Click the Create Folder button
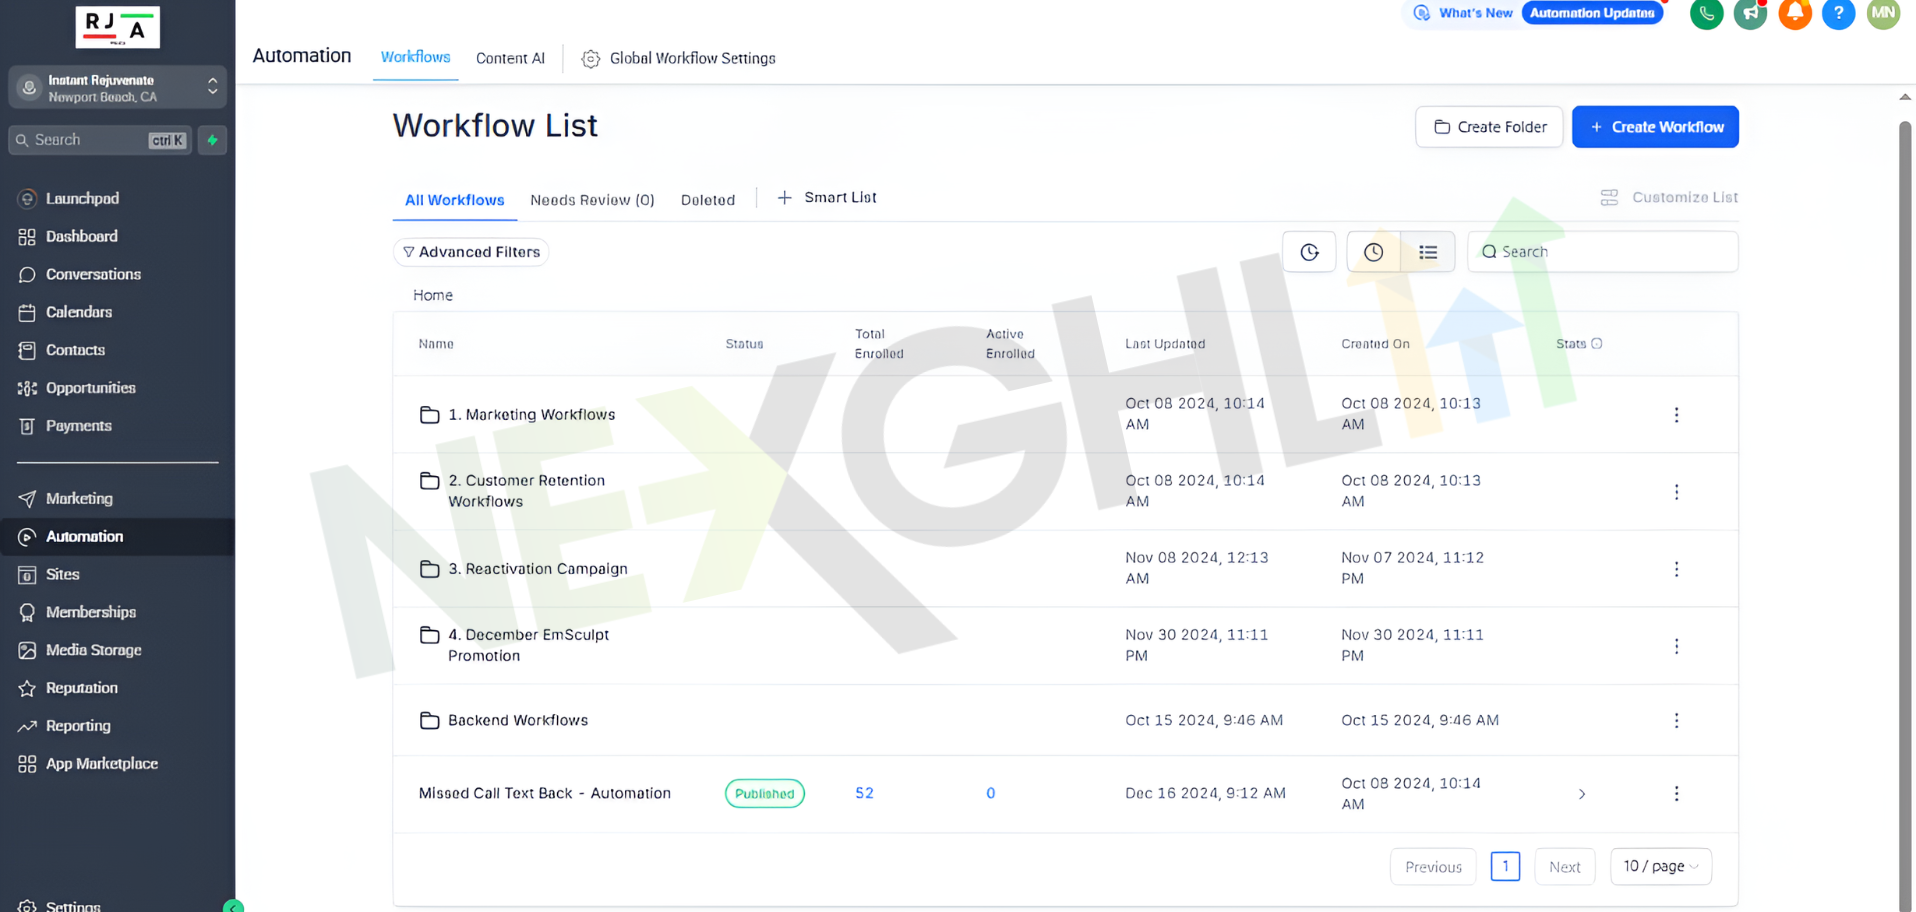1916x912 pixels. pyautogui.click(x=1488, y=127)
